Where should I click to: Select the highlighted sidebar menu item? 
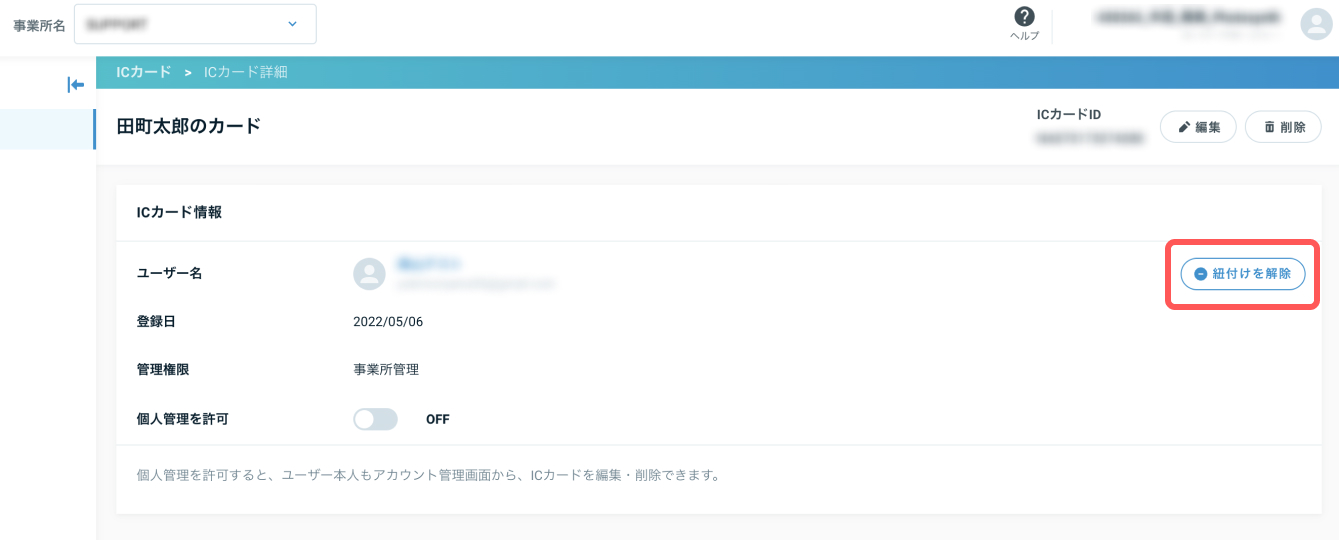tap(47, 129)
